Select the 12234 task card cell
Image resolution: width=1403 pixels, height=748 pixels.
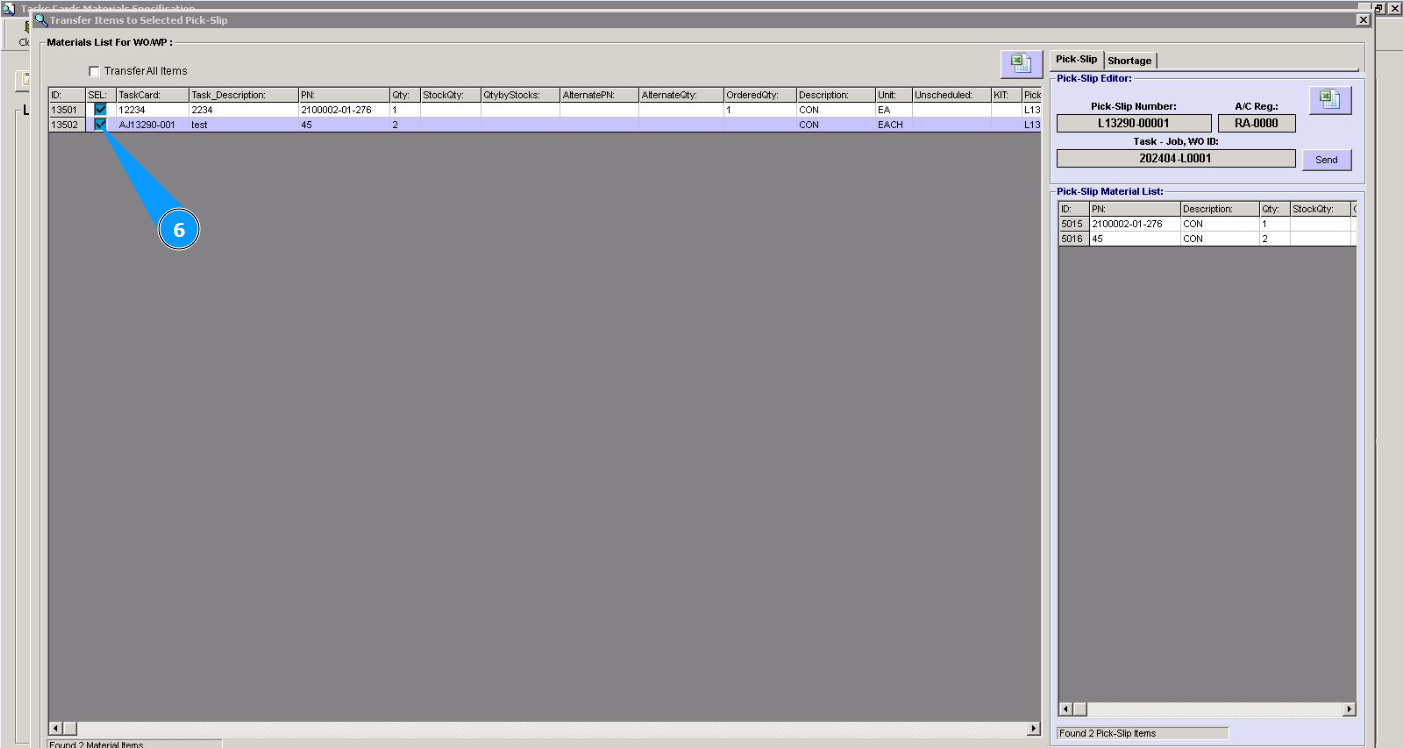[152, 110]
